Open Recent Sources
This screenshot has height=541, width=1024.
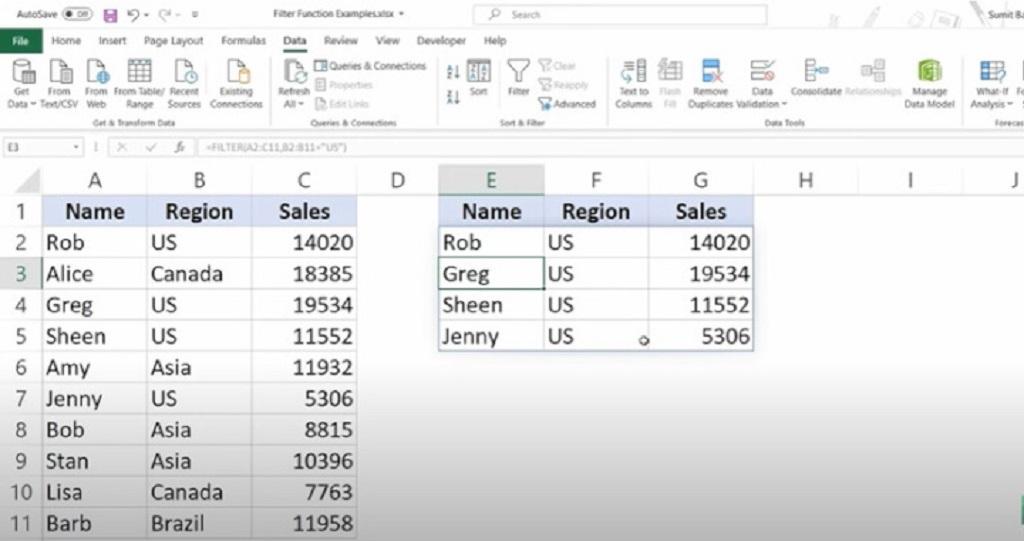[184, 84]
